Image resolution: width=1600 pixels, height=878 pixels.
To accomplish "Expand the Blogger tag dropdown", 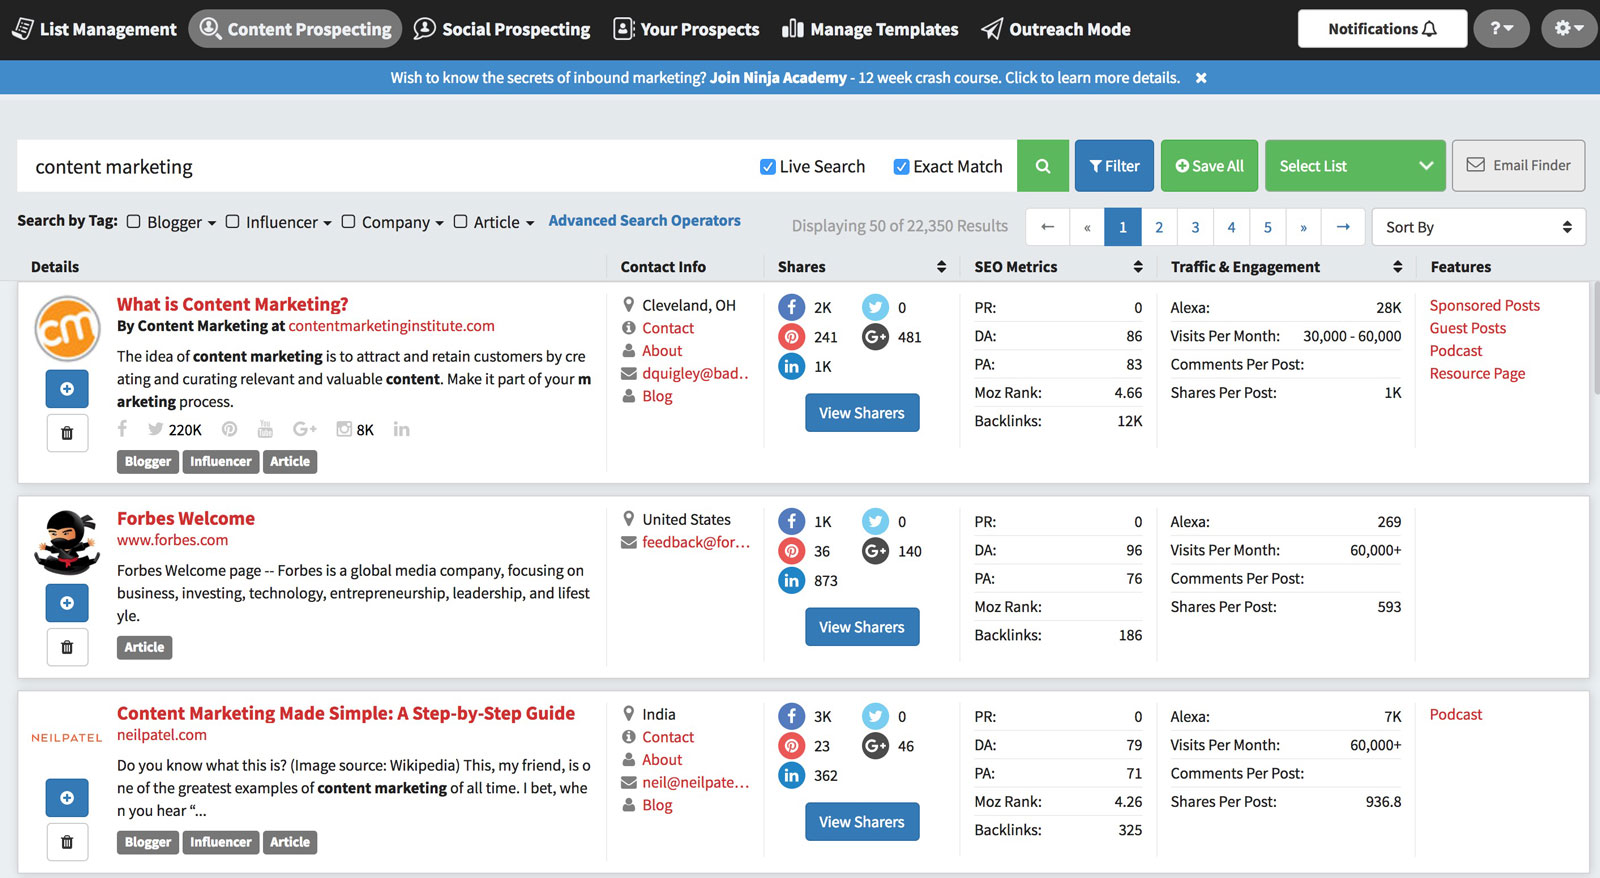I will (x=212, y=224).
